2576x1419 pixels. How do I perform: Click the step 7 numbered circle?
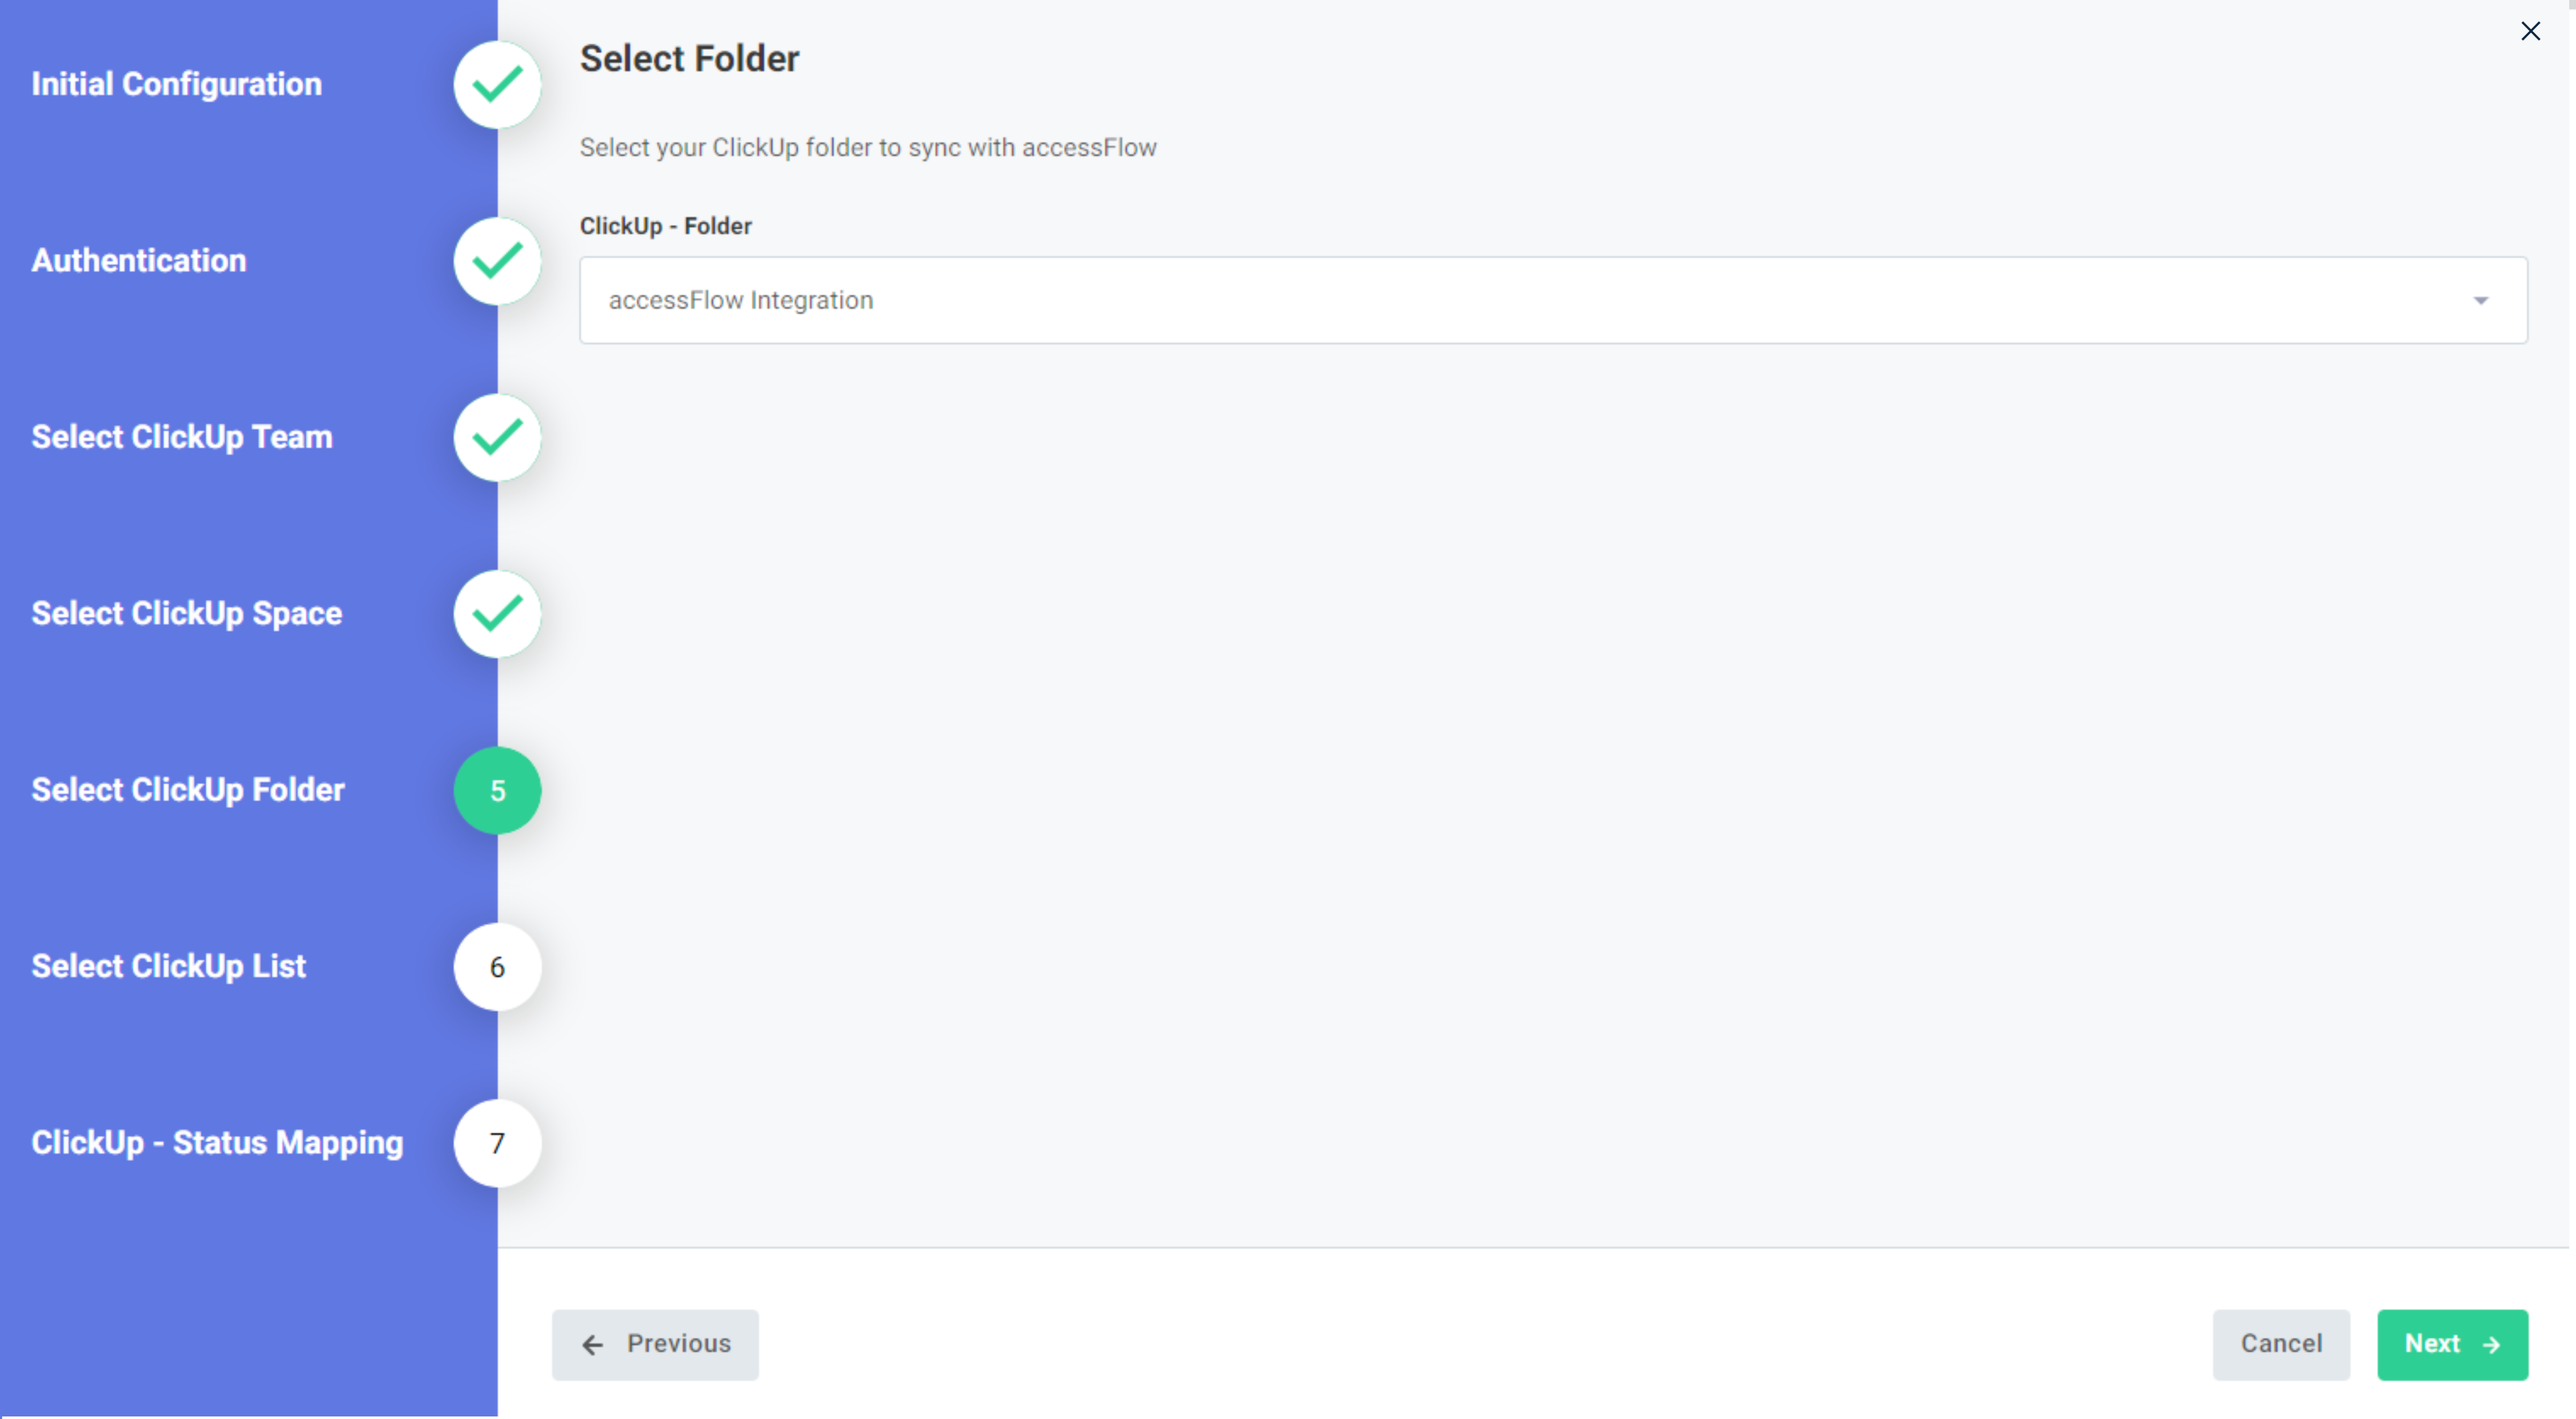[x=497, y=1143]
